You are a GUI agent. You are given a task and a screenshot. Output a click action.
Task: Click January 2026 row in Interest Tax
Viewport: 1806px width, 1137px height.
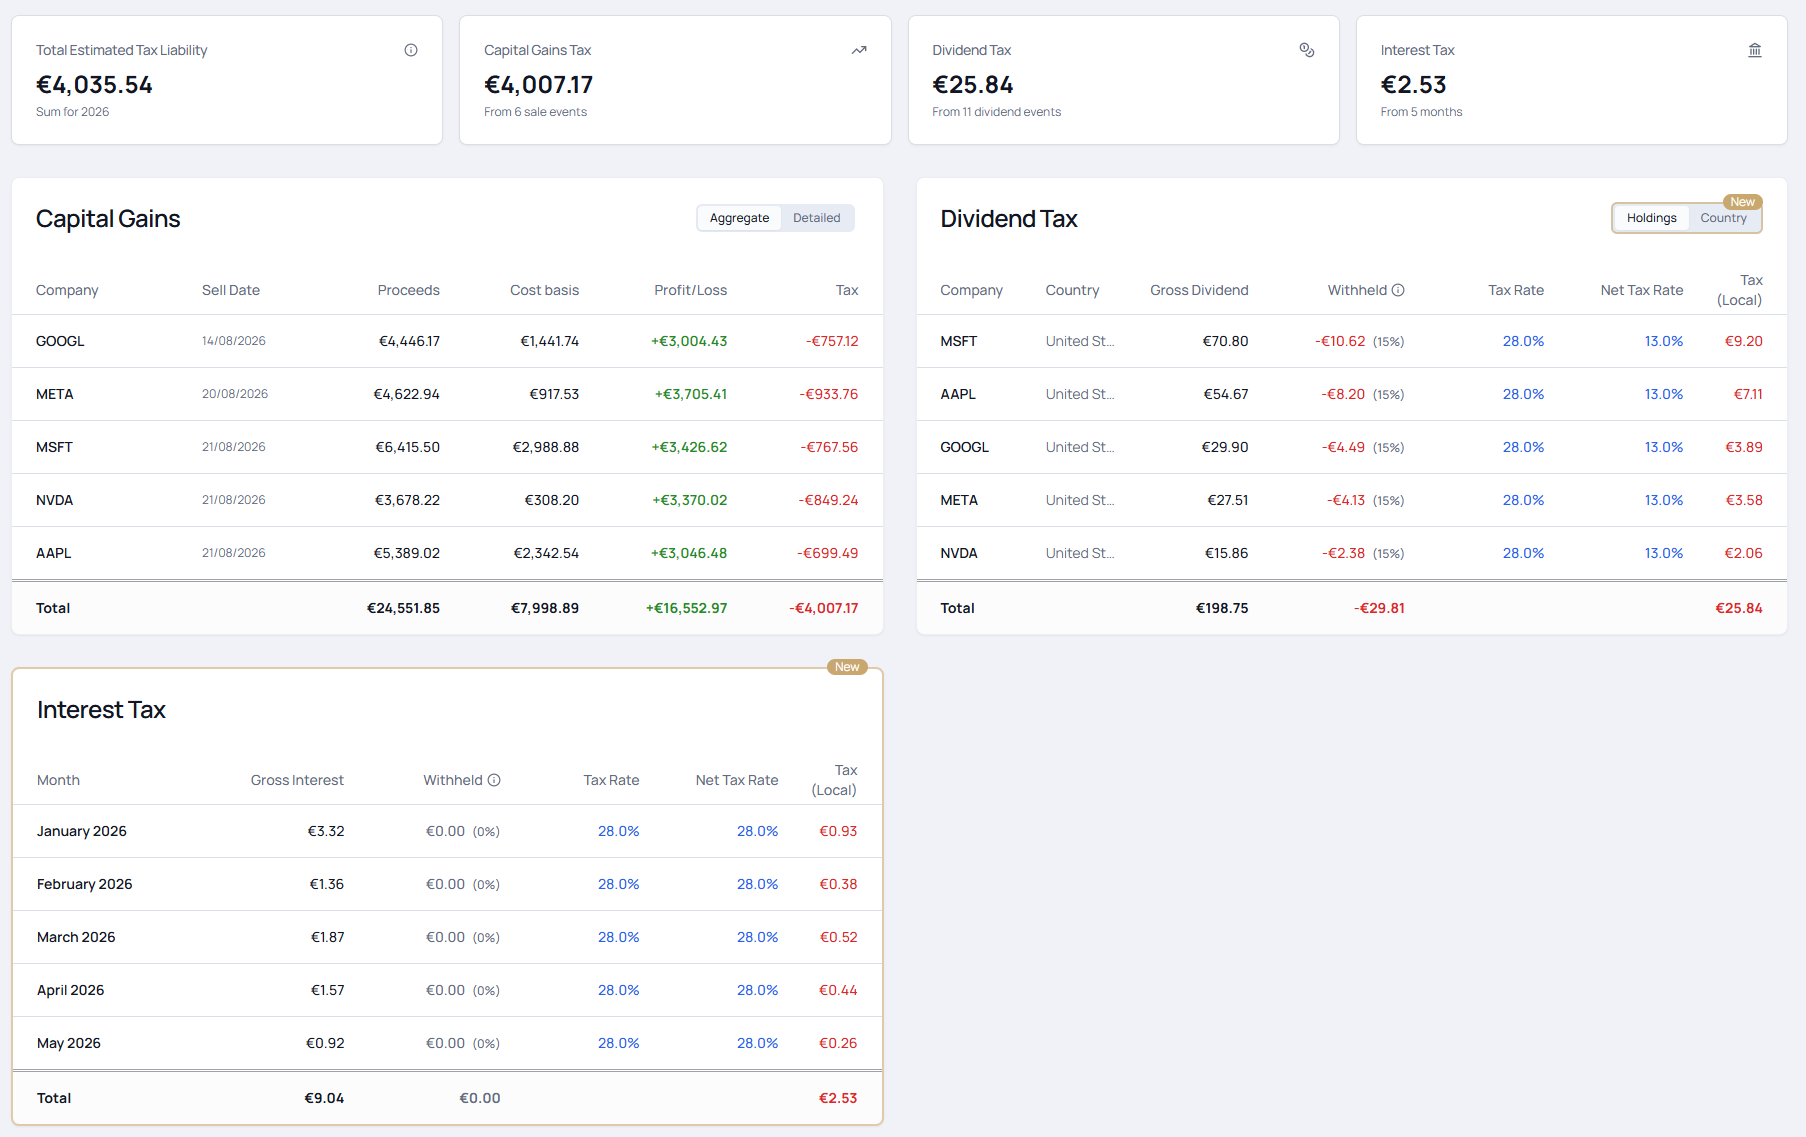(447, 831)
